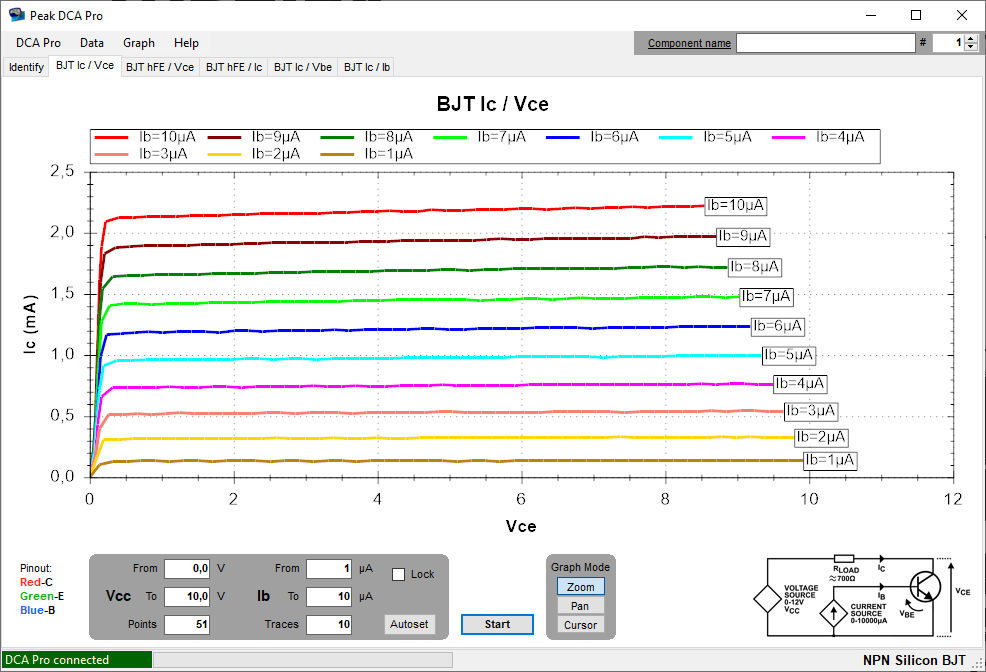Click the Green-E pinout entry

42,596
